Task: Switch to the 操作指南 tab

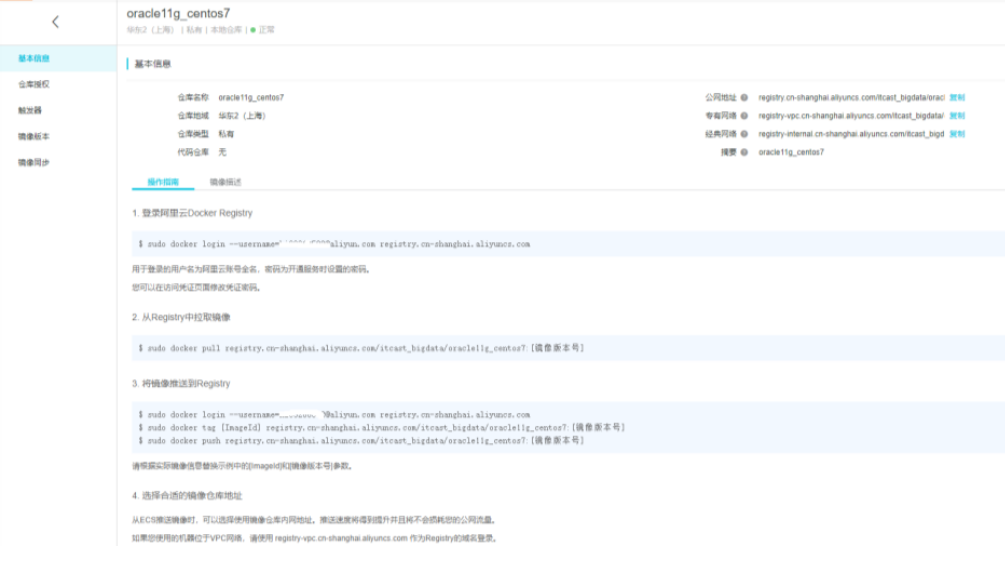Action: coord(163,182)
